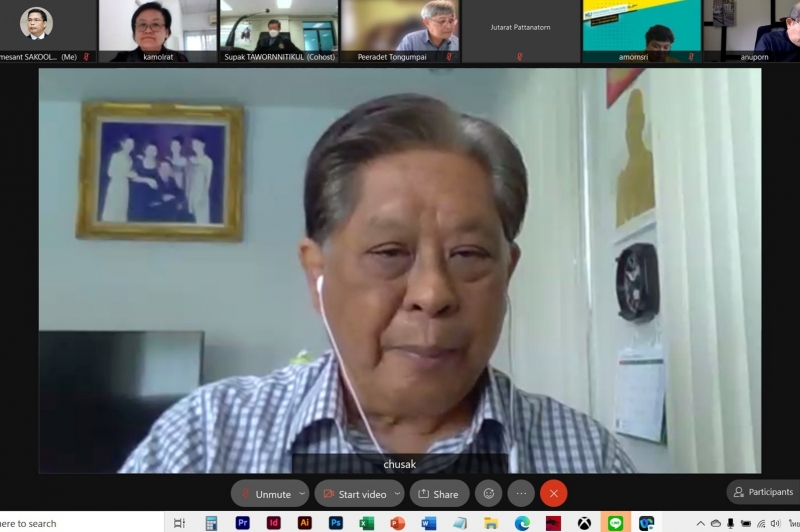Launch Adobe Illustrator from taskbar
The image size is (800, 532).
coord(304,523)
